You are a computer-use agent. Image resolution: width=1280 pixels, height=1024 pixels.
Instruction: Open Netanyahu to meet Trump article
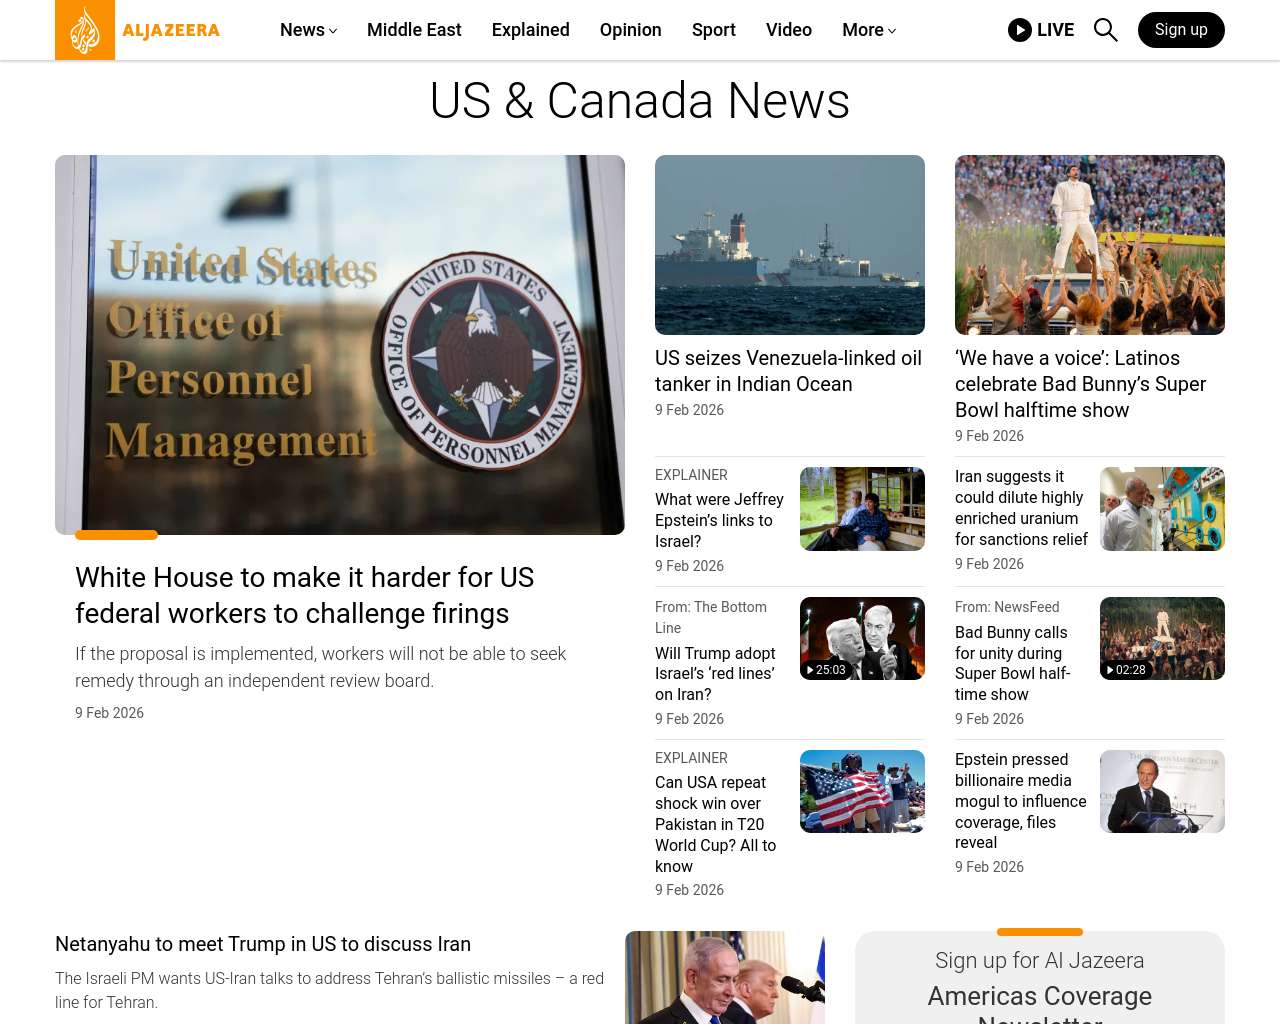(x=263, y=944)
